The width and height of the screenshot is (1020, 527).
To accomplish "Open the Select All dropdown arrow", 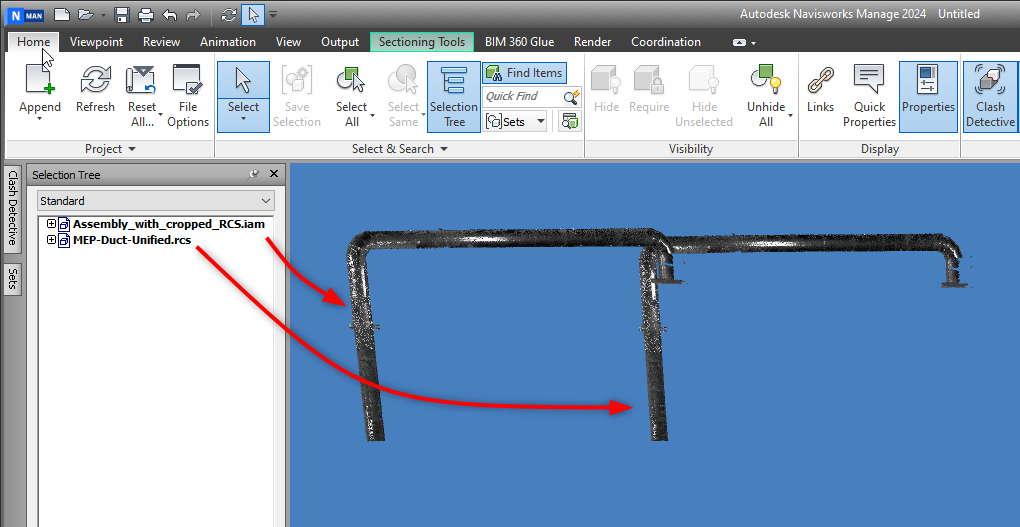I will [x=372, y=115].
